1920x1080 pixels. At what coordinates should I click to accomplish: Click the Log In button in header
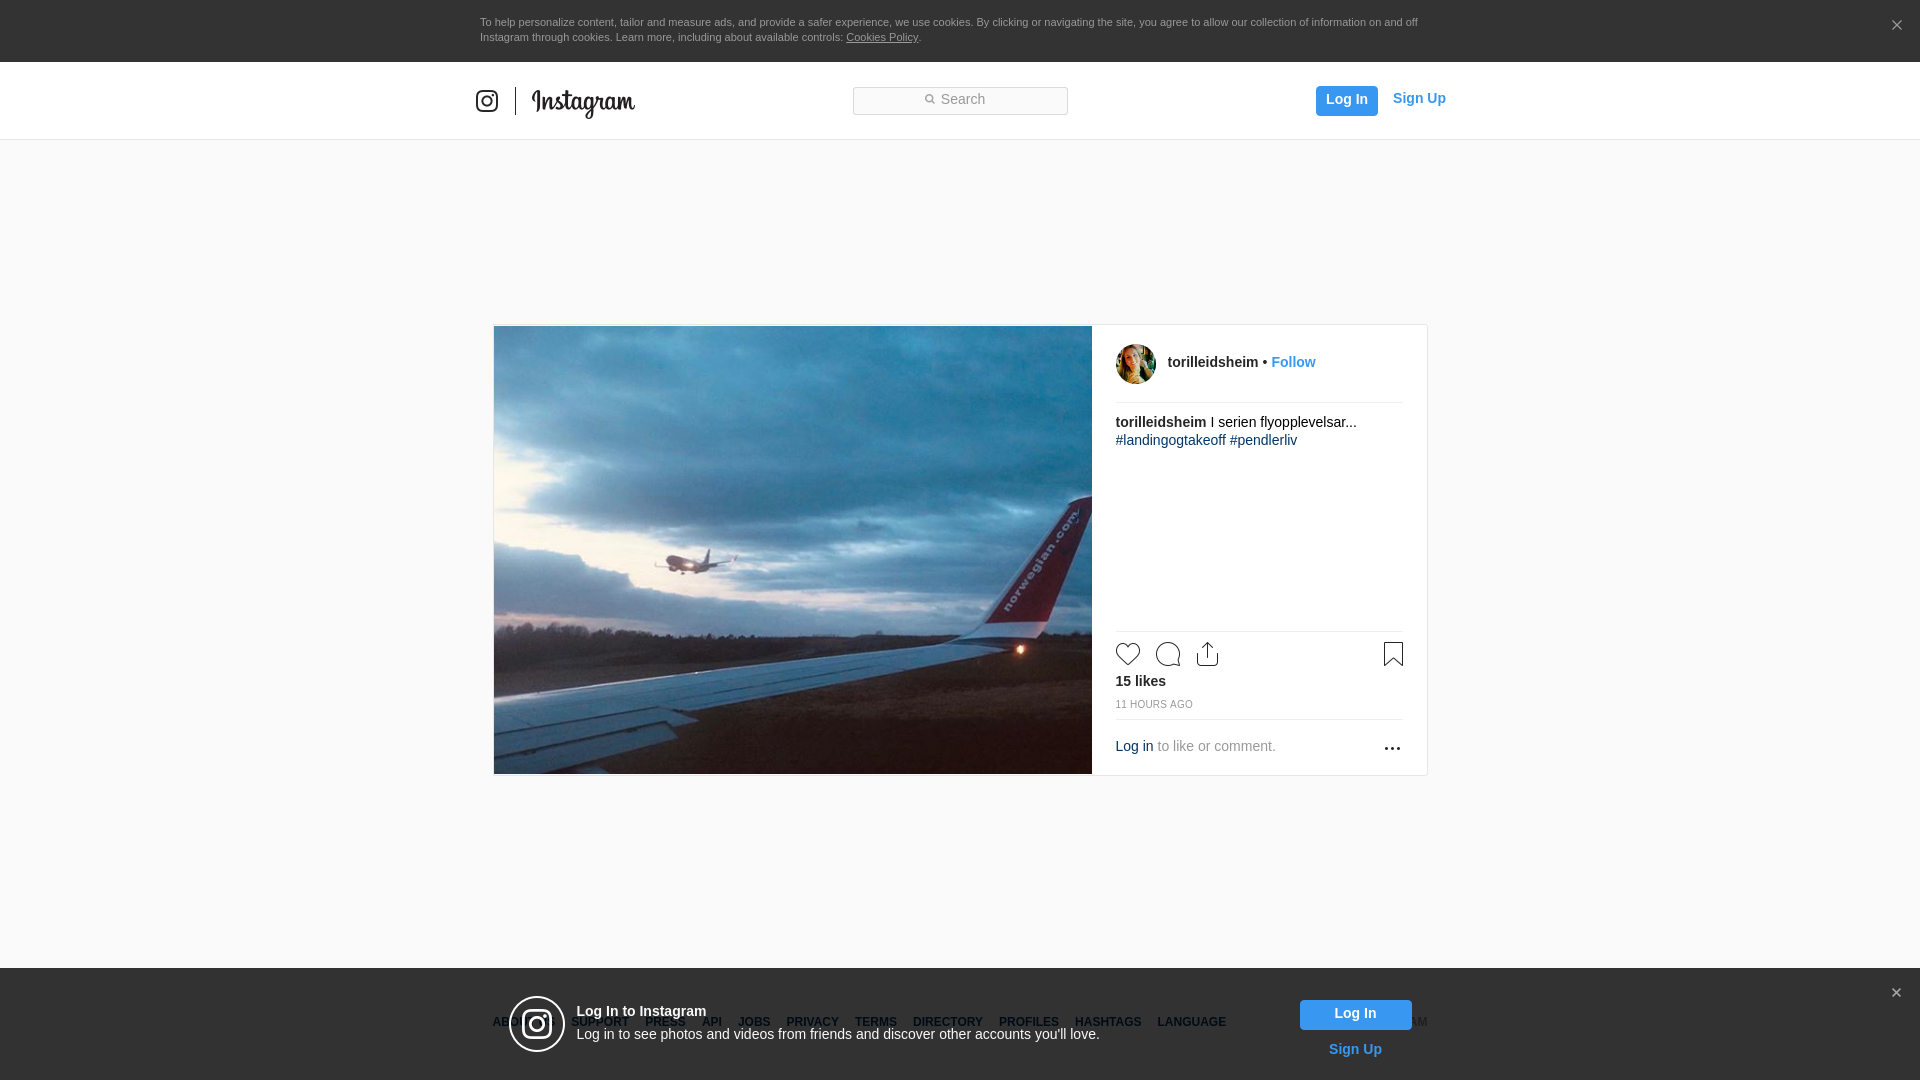(1346, 100)
